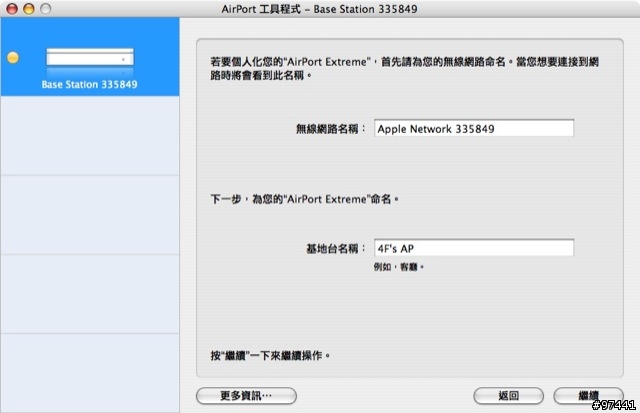Viewport: 640px width, 413px height.
Task: Click the 無線網路名稱 label
Action: coord(331,129)
